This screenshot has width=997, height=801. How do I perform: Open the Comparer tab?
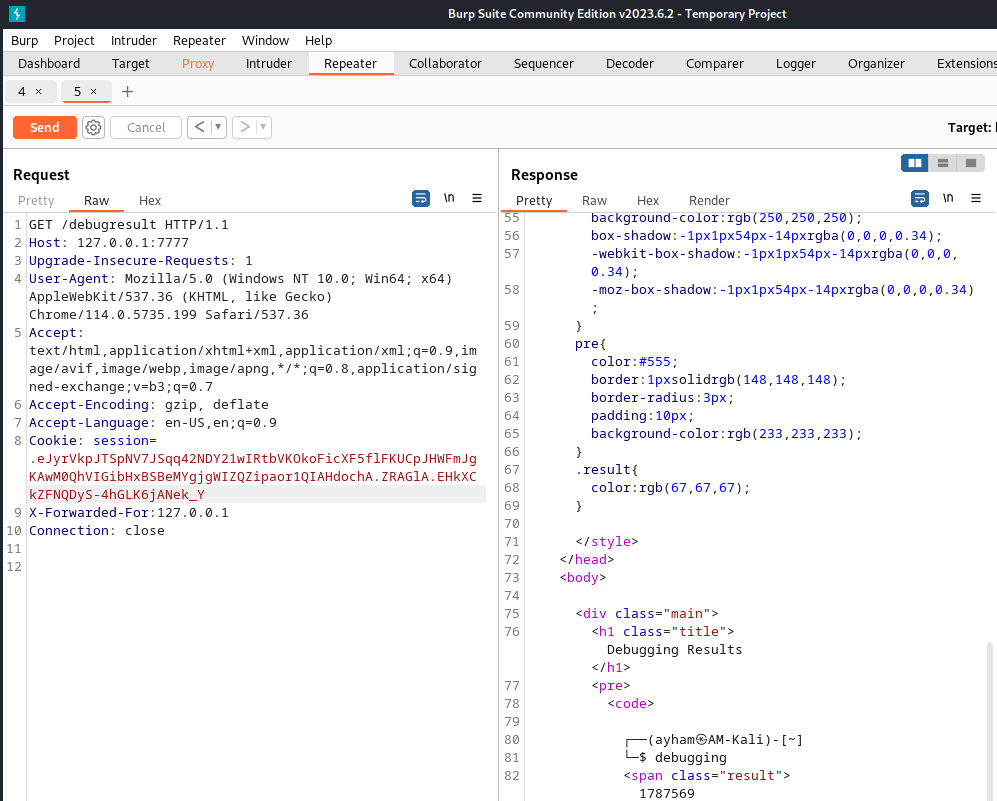tap(715, 64)
